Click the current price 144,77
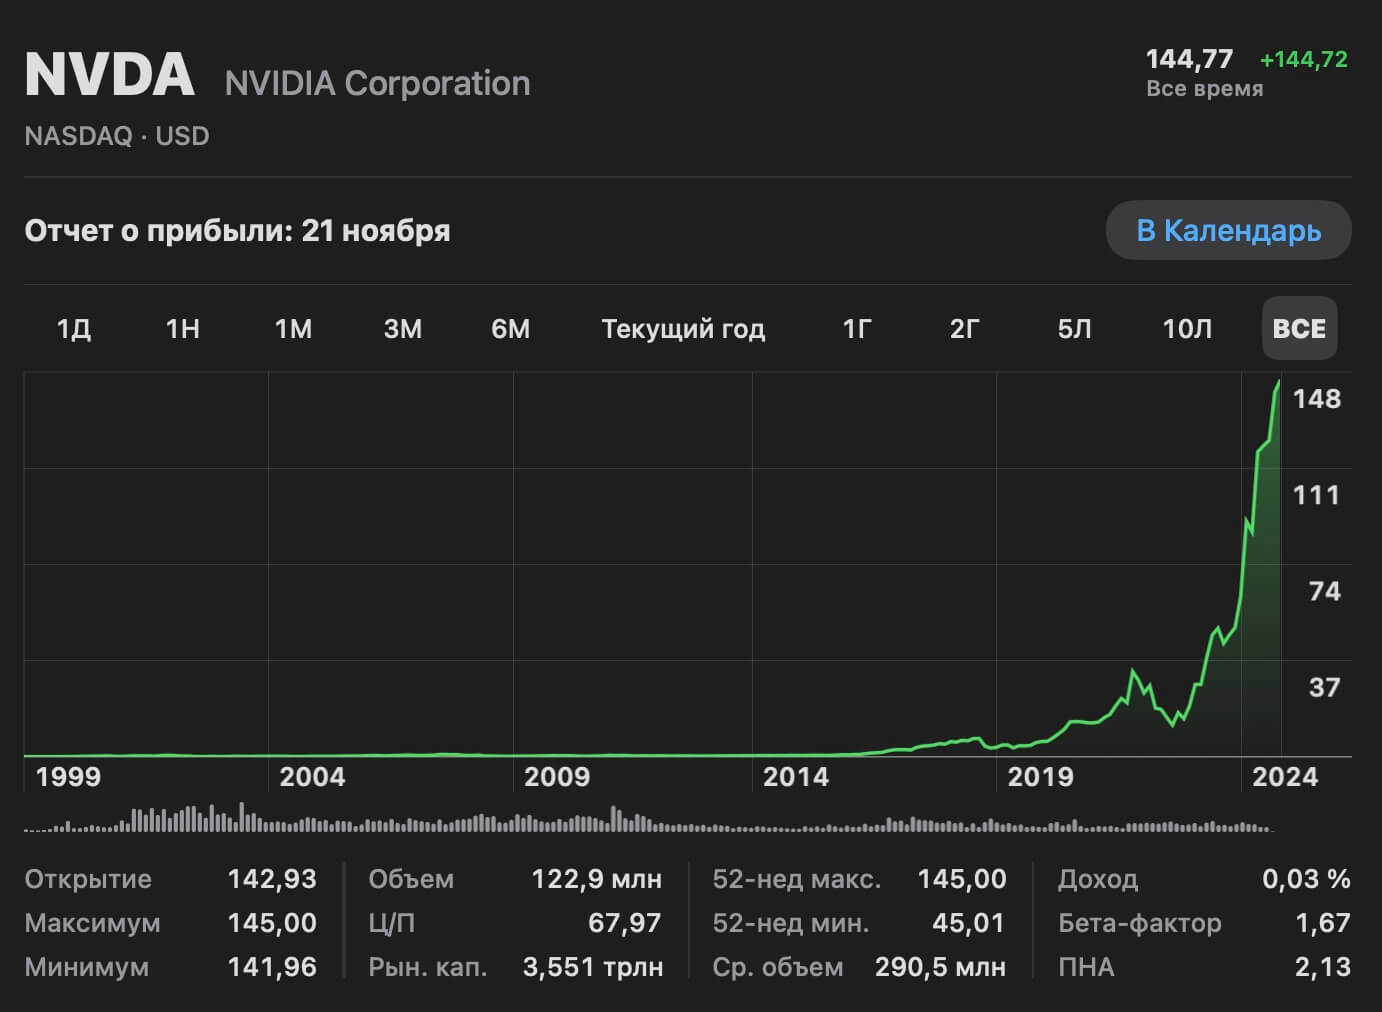The height and width of the screenshot is (1012, 1382). click(x=1189, y=59)
